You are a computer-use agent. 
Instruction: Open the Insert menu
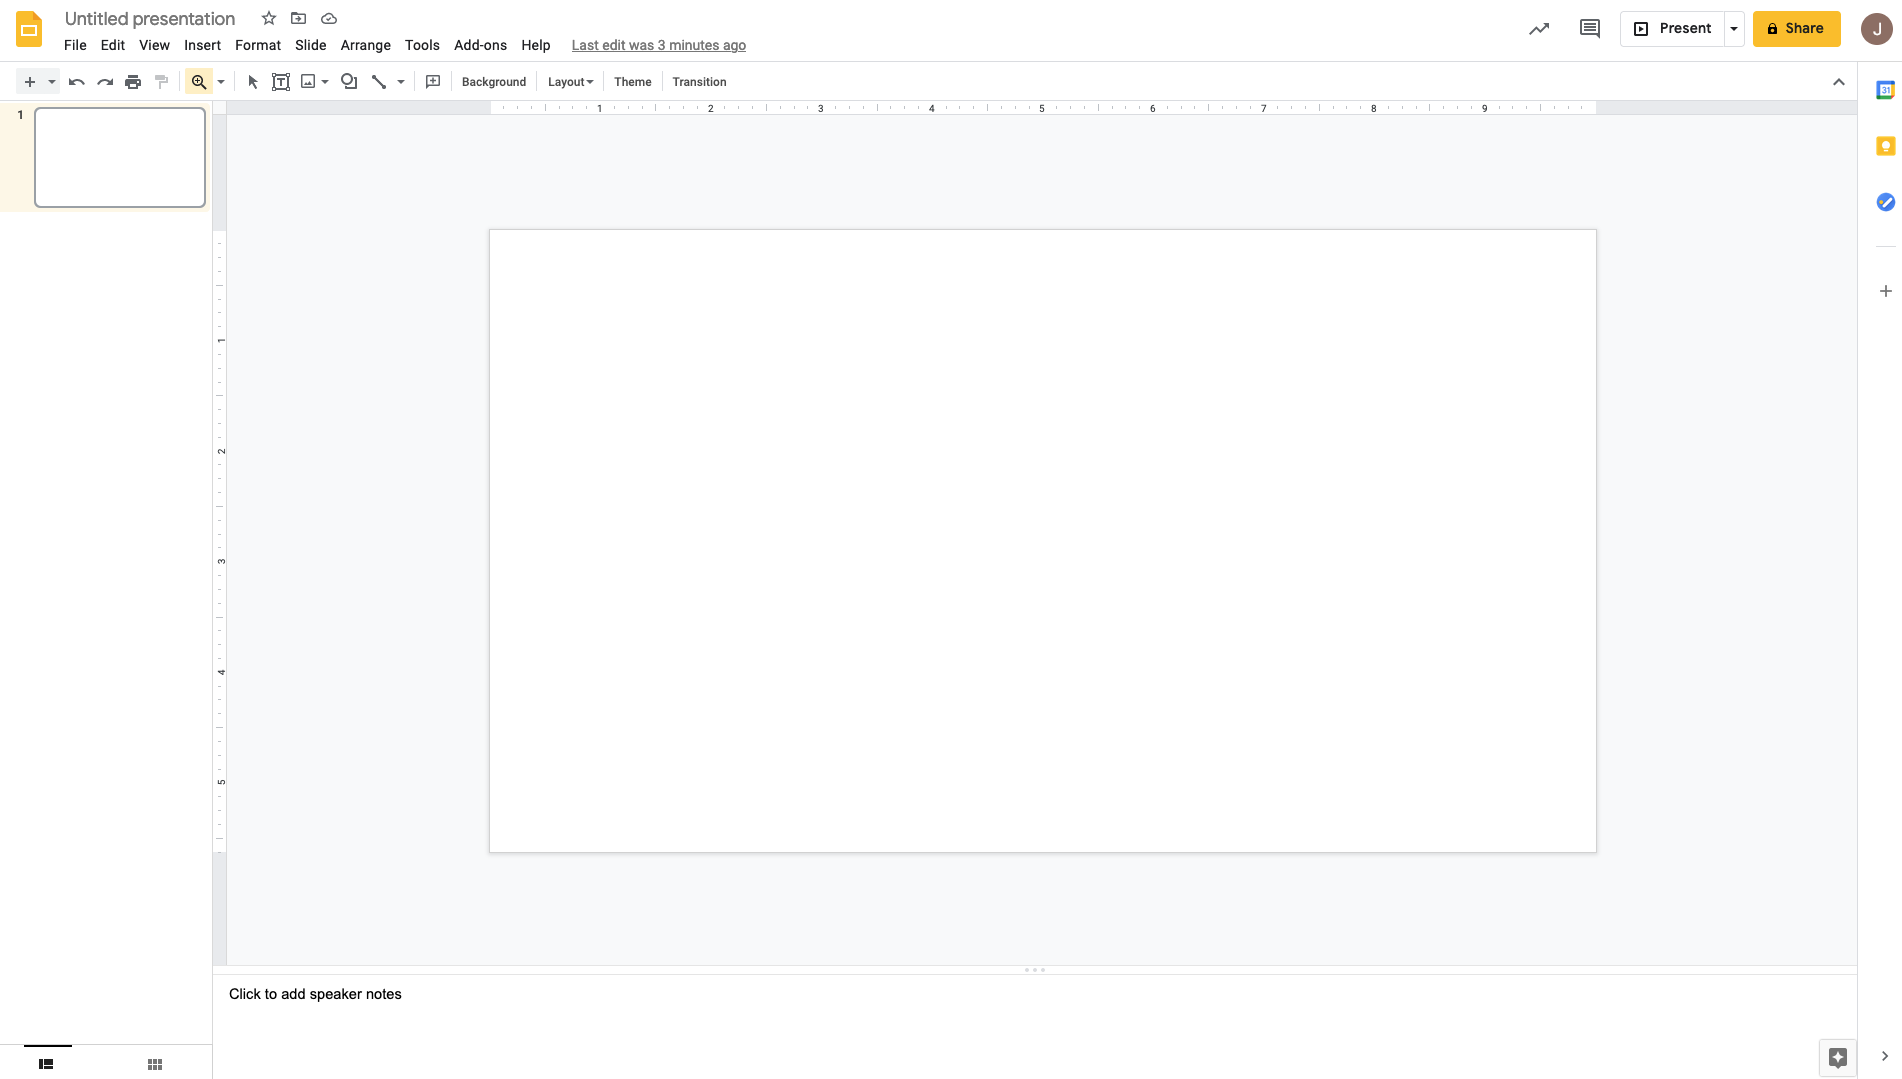(202, 45)
